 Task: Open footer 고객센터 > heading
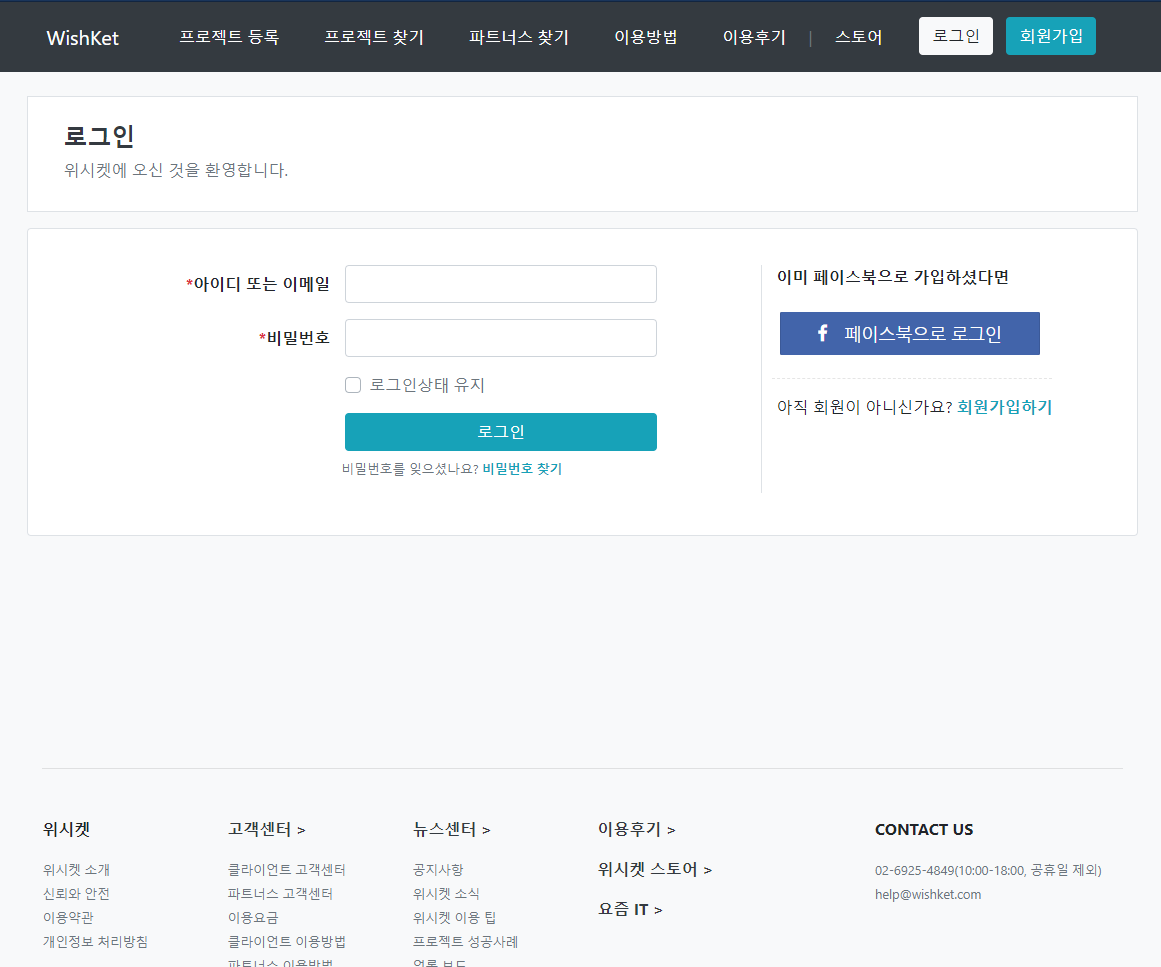point(267,829)
